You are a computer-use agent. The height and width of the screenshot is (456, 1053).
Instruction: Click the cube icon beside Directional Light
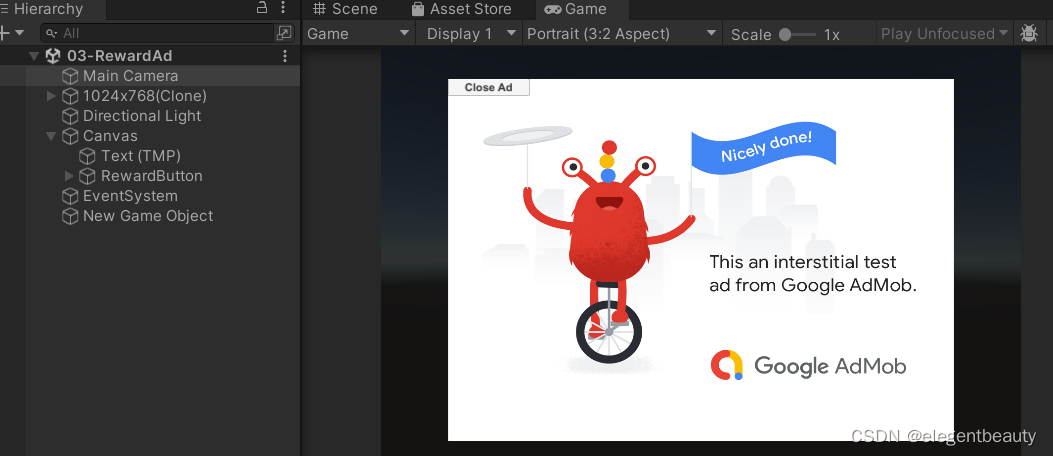click(70, 116)
